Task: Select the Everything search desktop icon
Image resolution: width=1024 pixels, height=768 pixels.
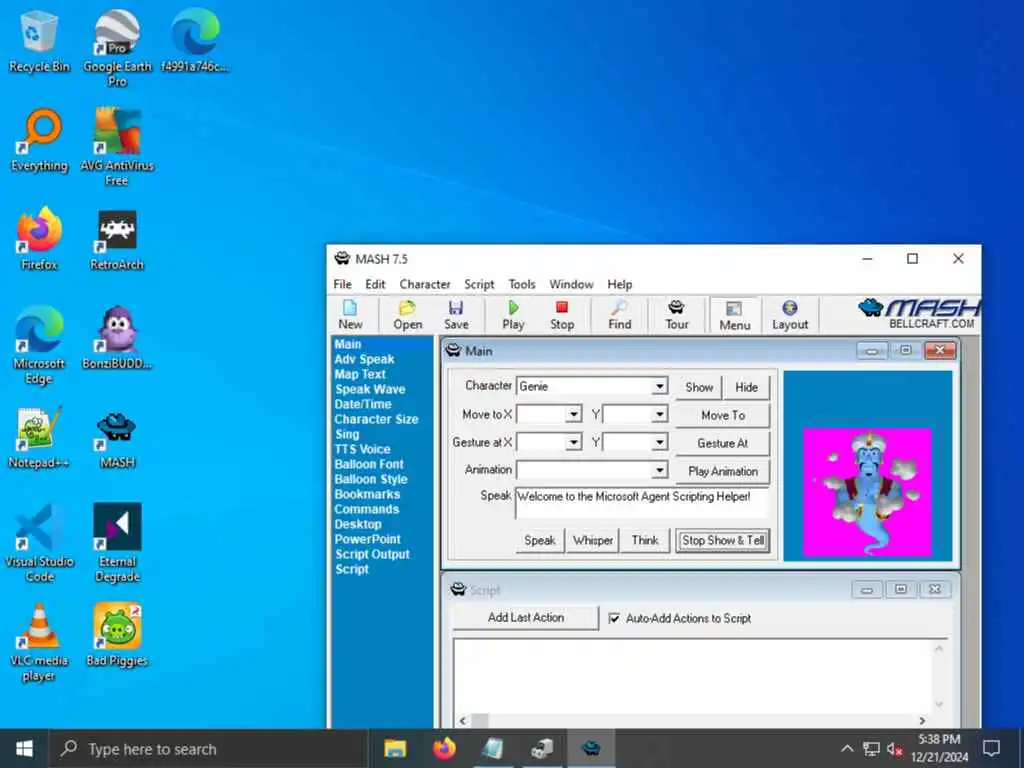Action: (x=39, y=140)
